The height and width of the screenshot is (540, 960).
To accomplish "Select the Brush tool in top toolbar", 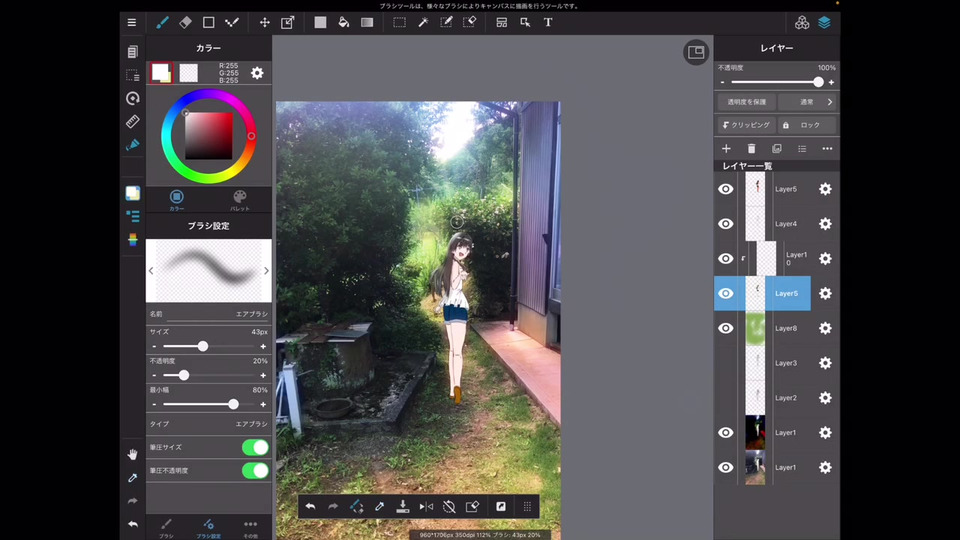I will click(162, 23).
